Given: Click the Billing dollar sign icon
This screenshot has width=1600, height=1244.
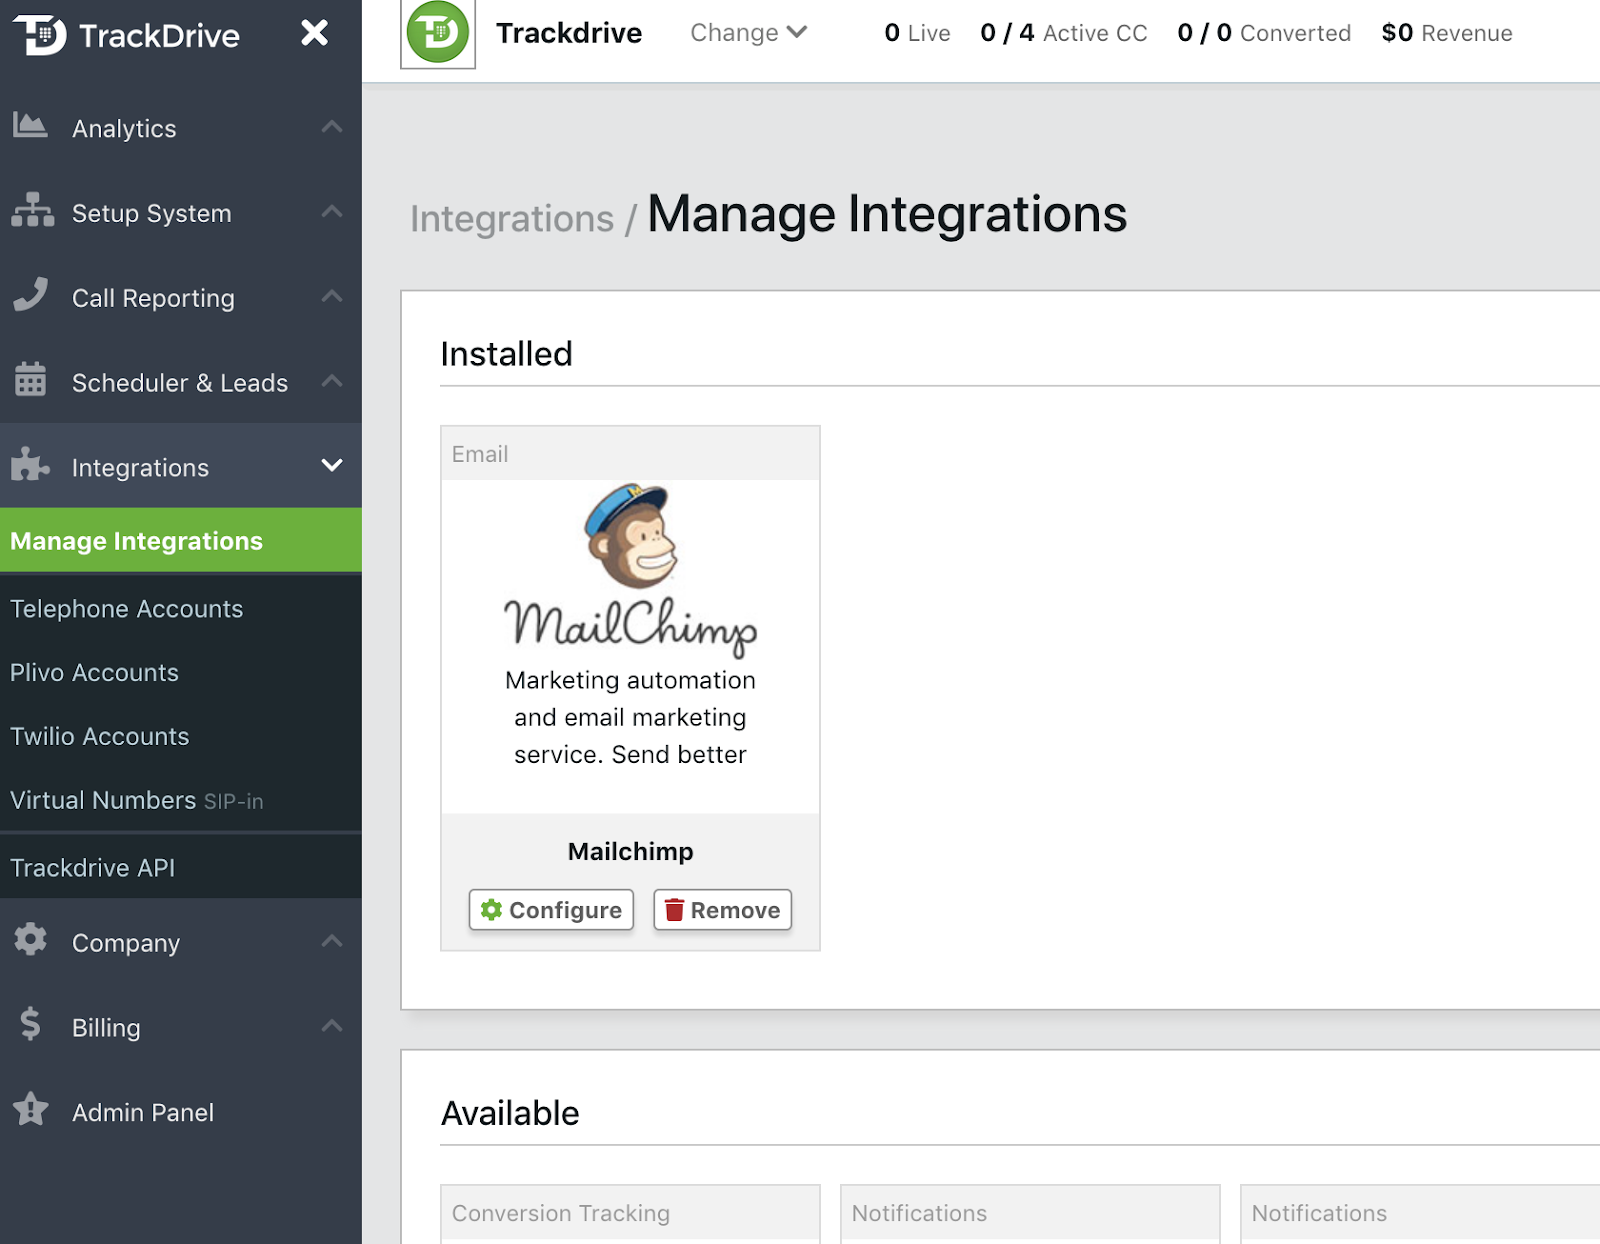Looking at the screenshot, I should pos(30,1024).
